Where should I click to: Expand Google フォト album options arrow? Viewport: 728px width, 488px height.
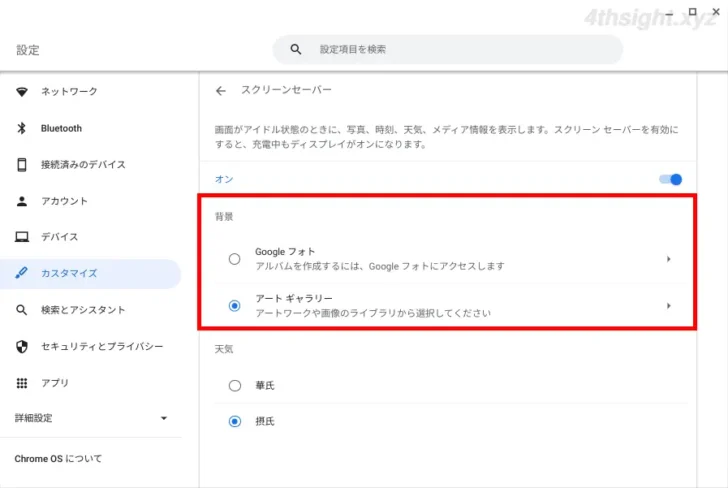tap(669, 259)
